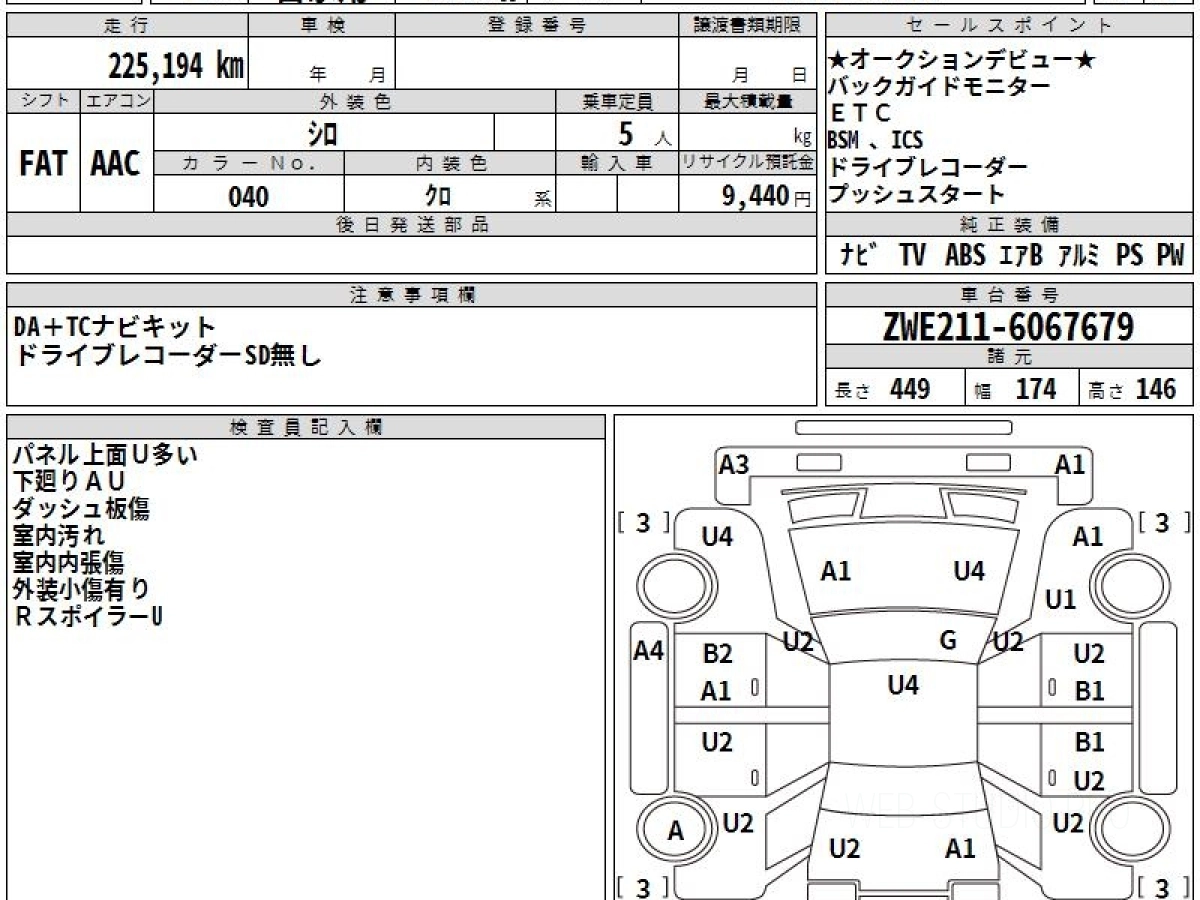Click the セールスポイント header

[1010, 26]
